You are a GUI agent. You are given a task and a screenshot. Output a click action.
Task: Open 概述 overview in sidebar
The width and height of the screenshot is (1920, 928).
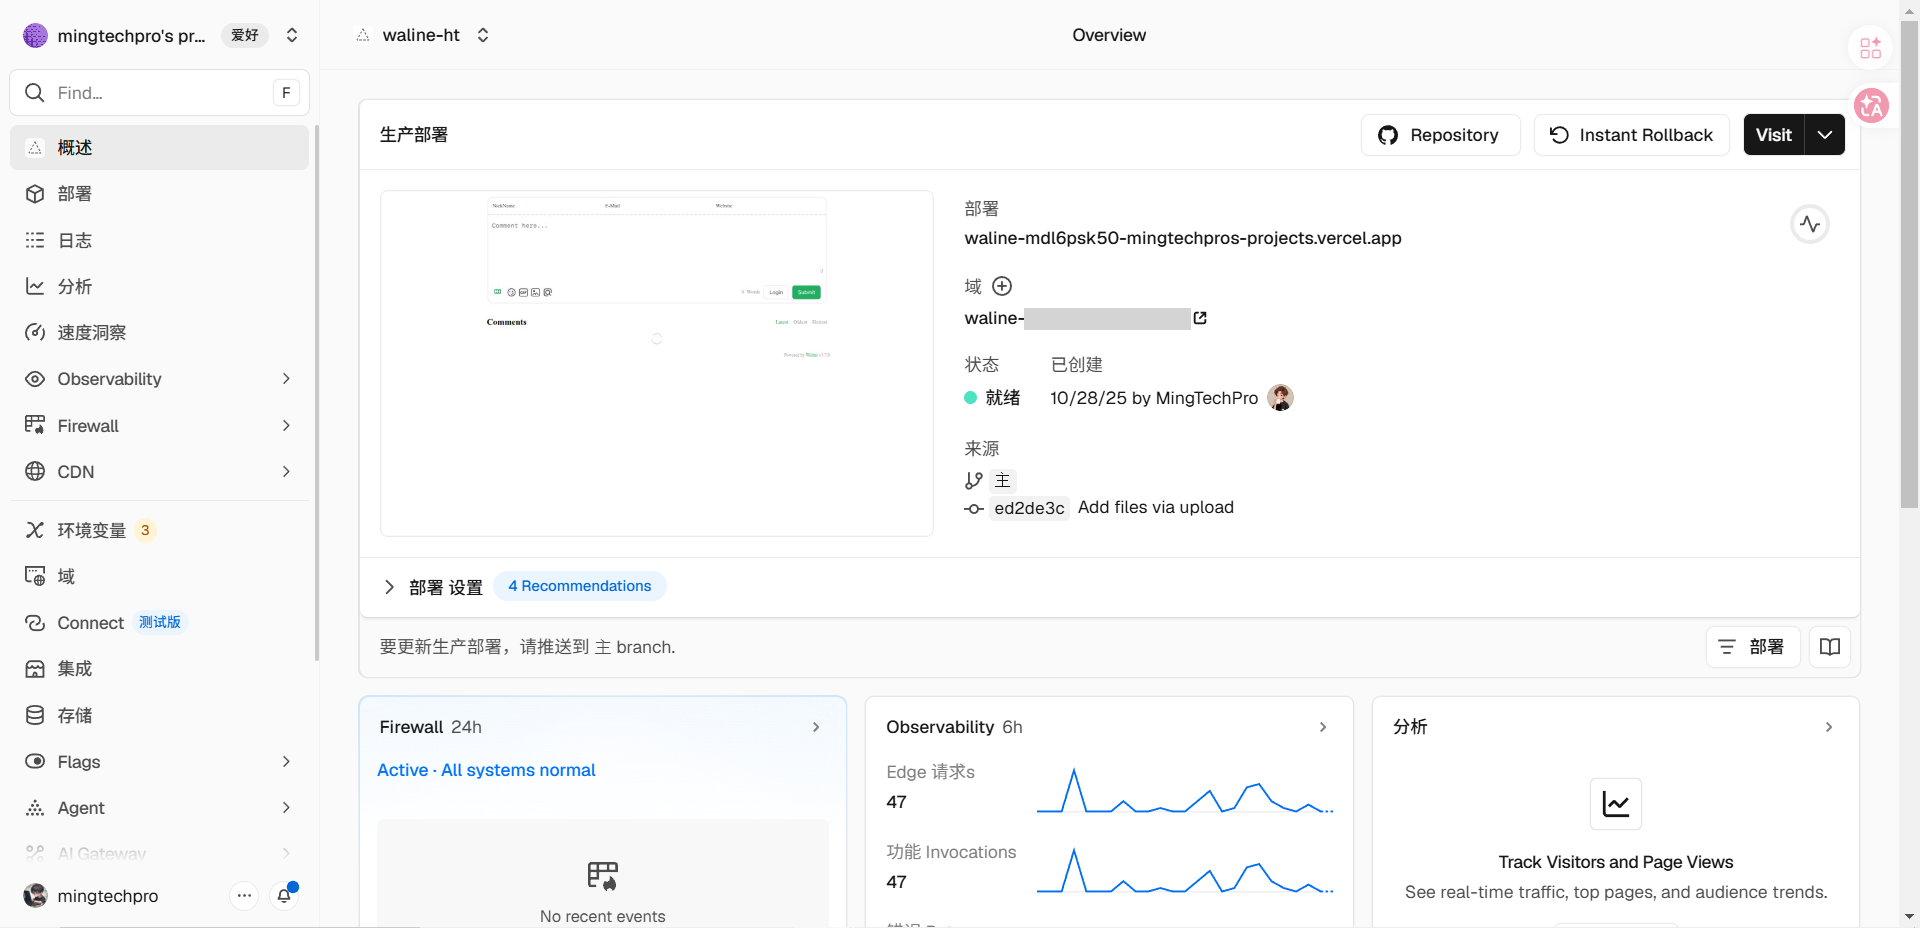160,148
